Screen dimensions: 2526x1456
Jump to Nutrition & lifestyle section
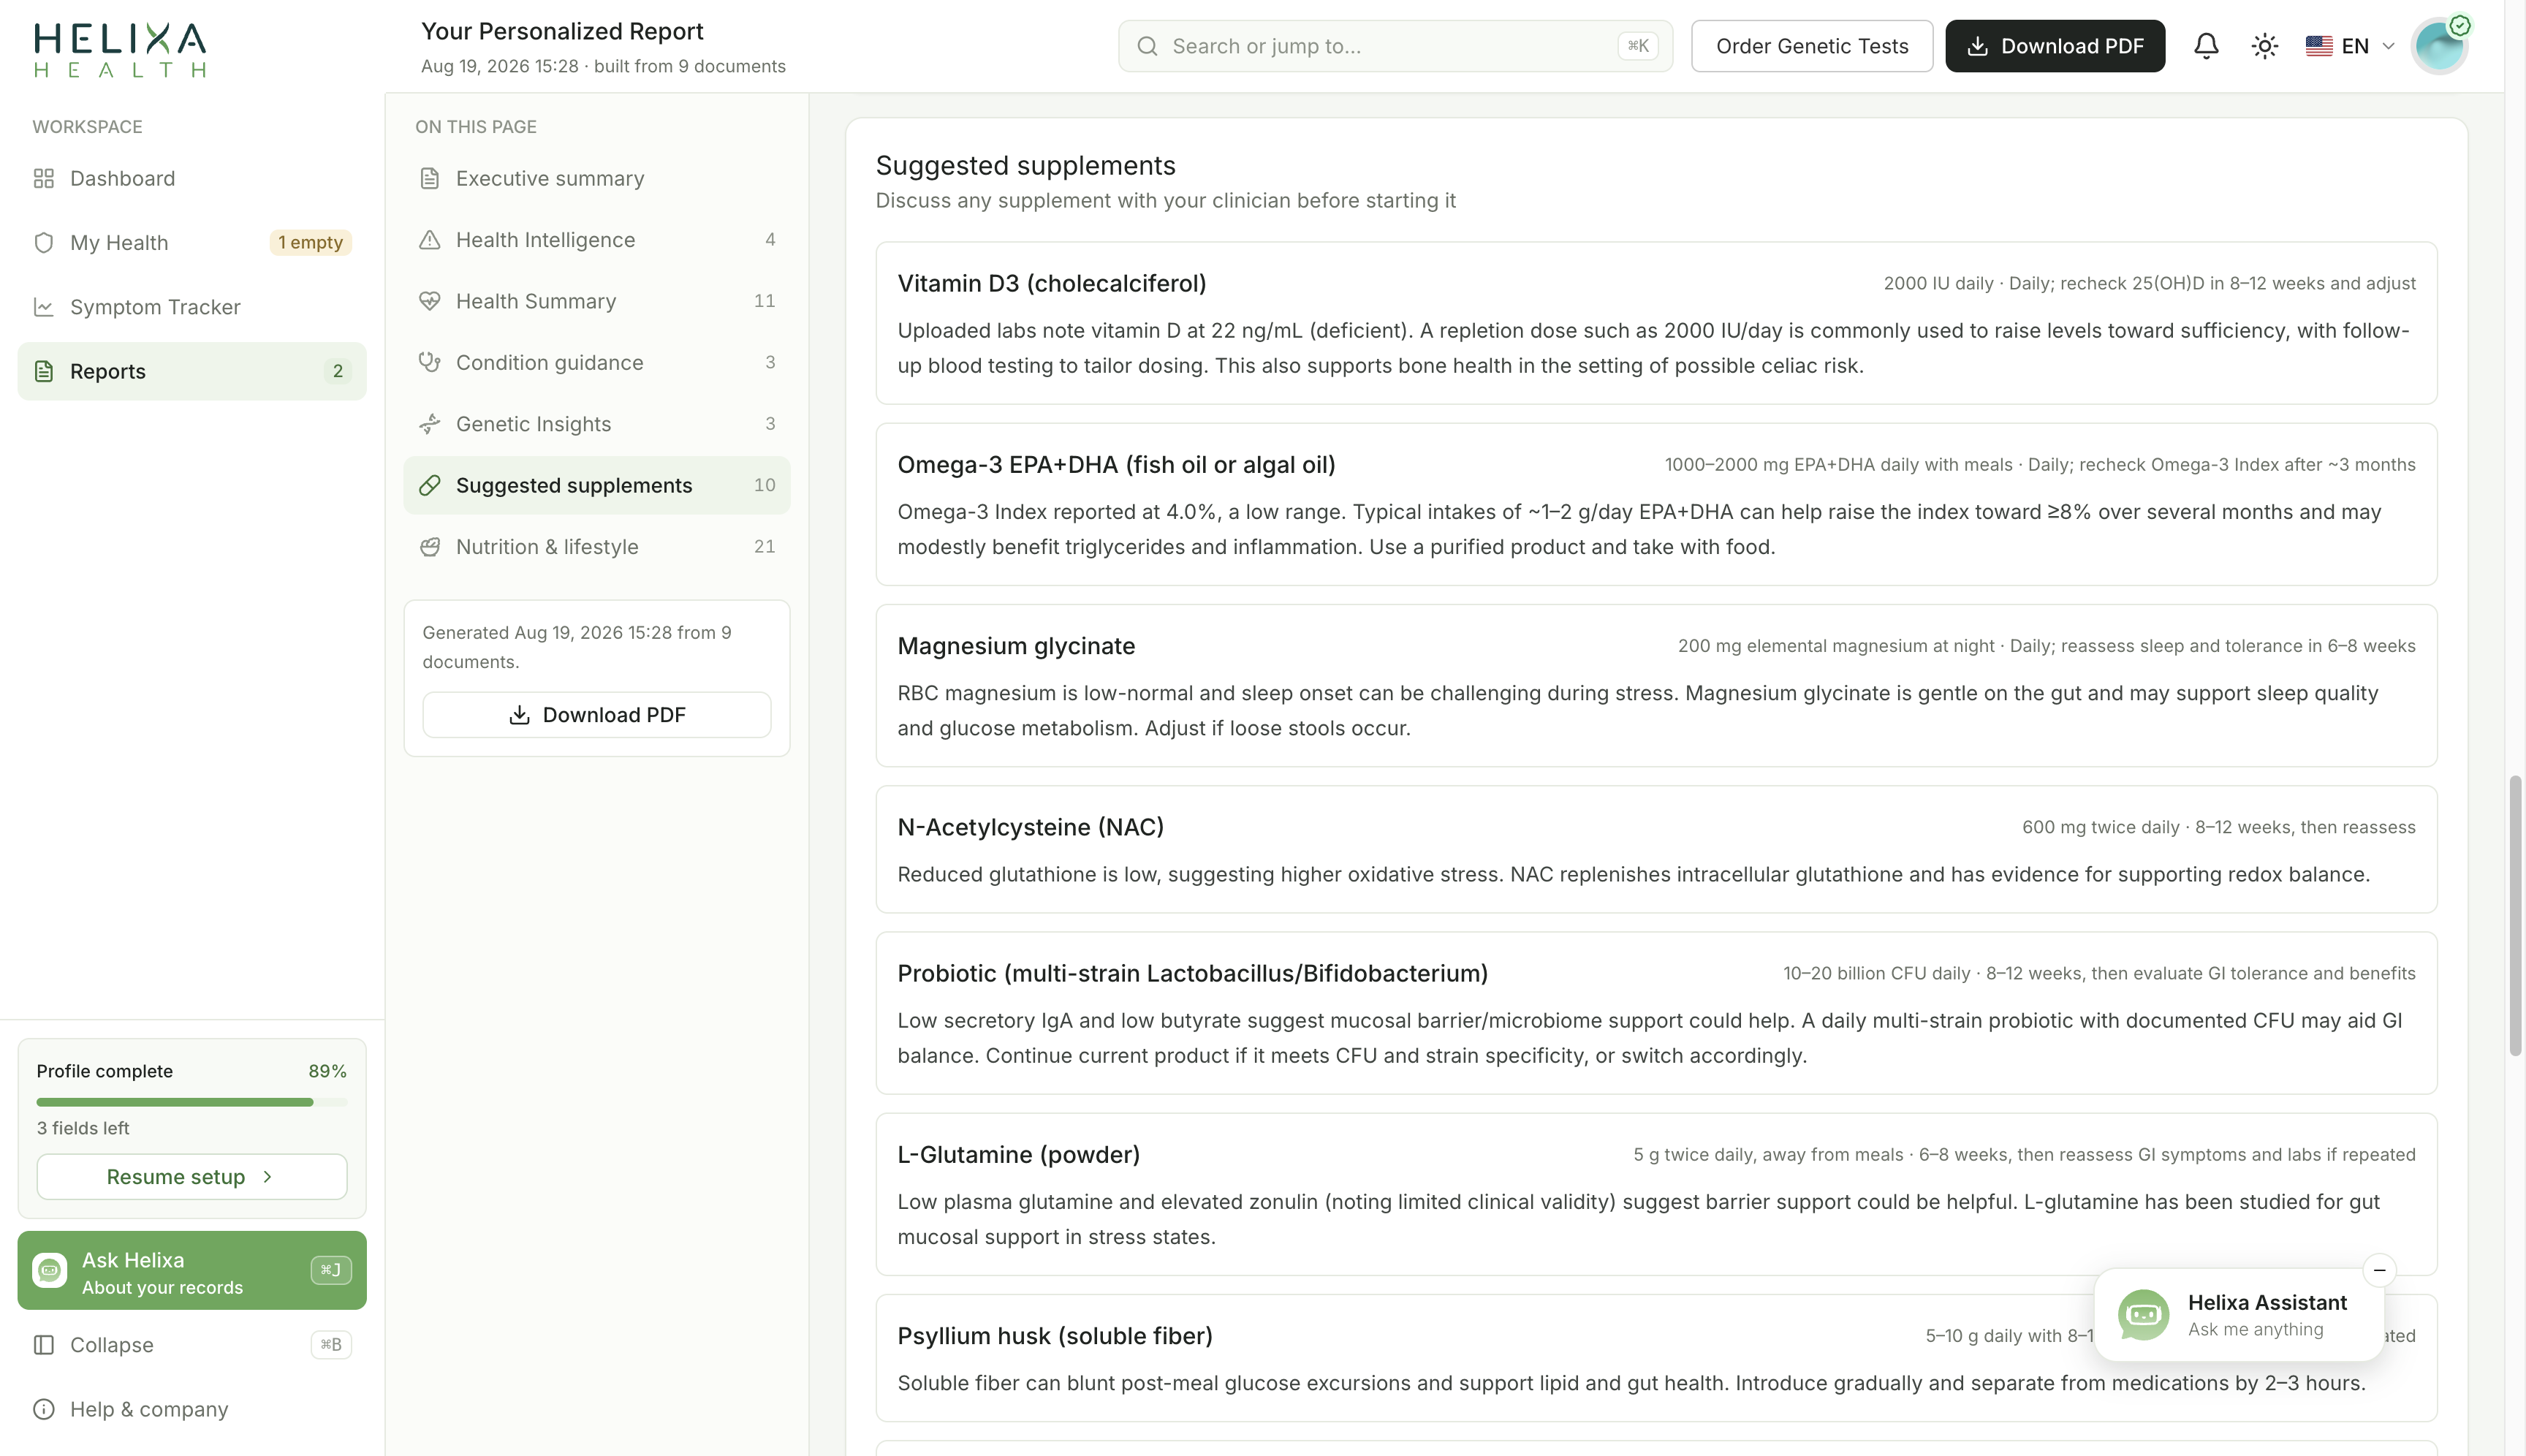pyautogui.click(x=597, y=547)
